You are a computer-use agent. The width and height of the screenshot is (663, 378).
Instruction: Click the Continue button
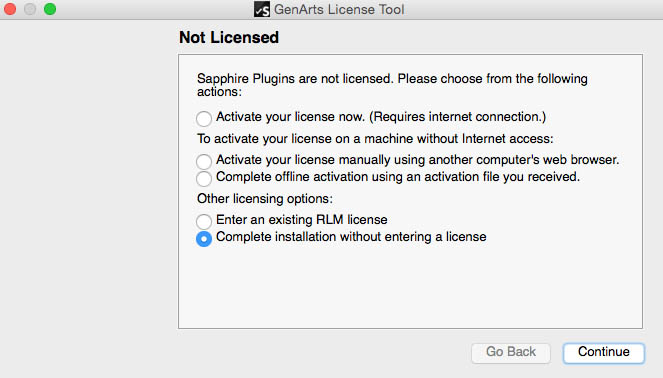click(603, 352)
